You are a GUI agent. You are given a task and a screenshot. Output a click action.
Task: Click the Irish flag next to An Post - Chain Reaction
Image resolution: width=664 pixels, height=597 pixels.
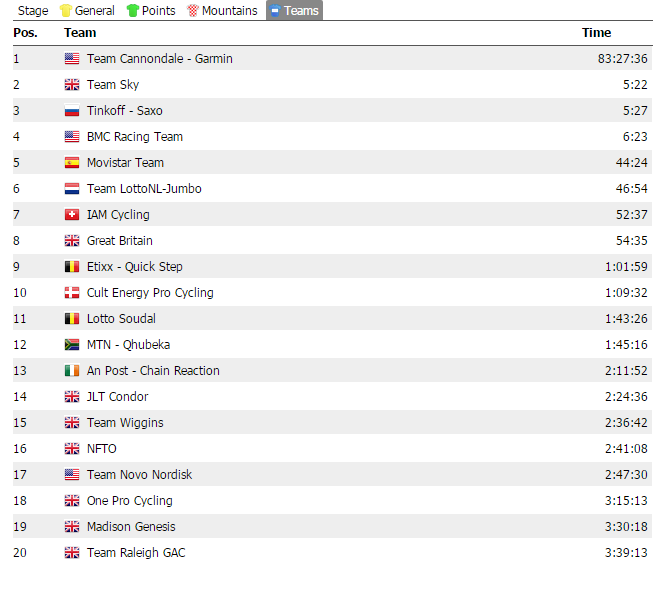72,370
